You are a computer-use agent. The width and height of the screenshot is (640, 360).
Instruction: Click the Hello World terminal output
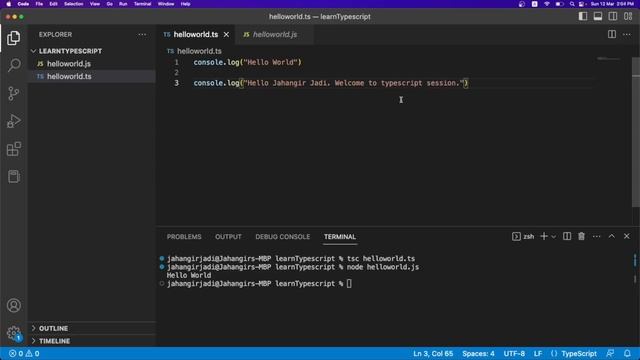tap(189, 276)
